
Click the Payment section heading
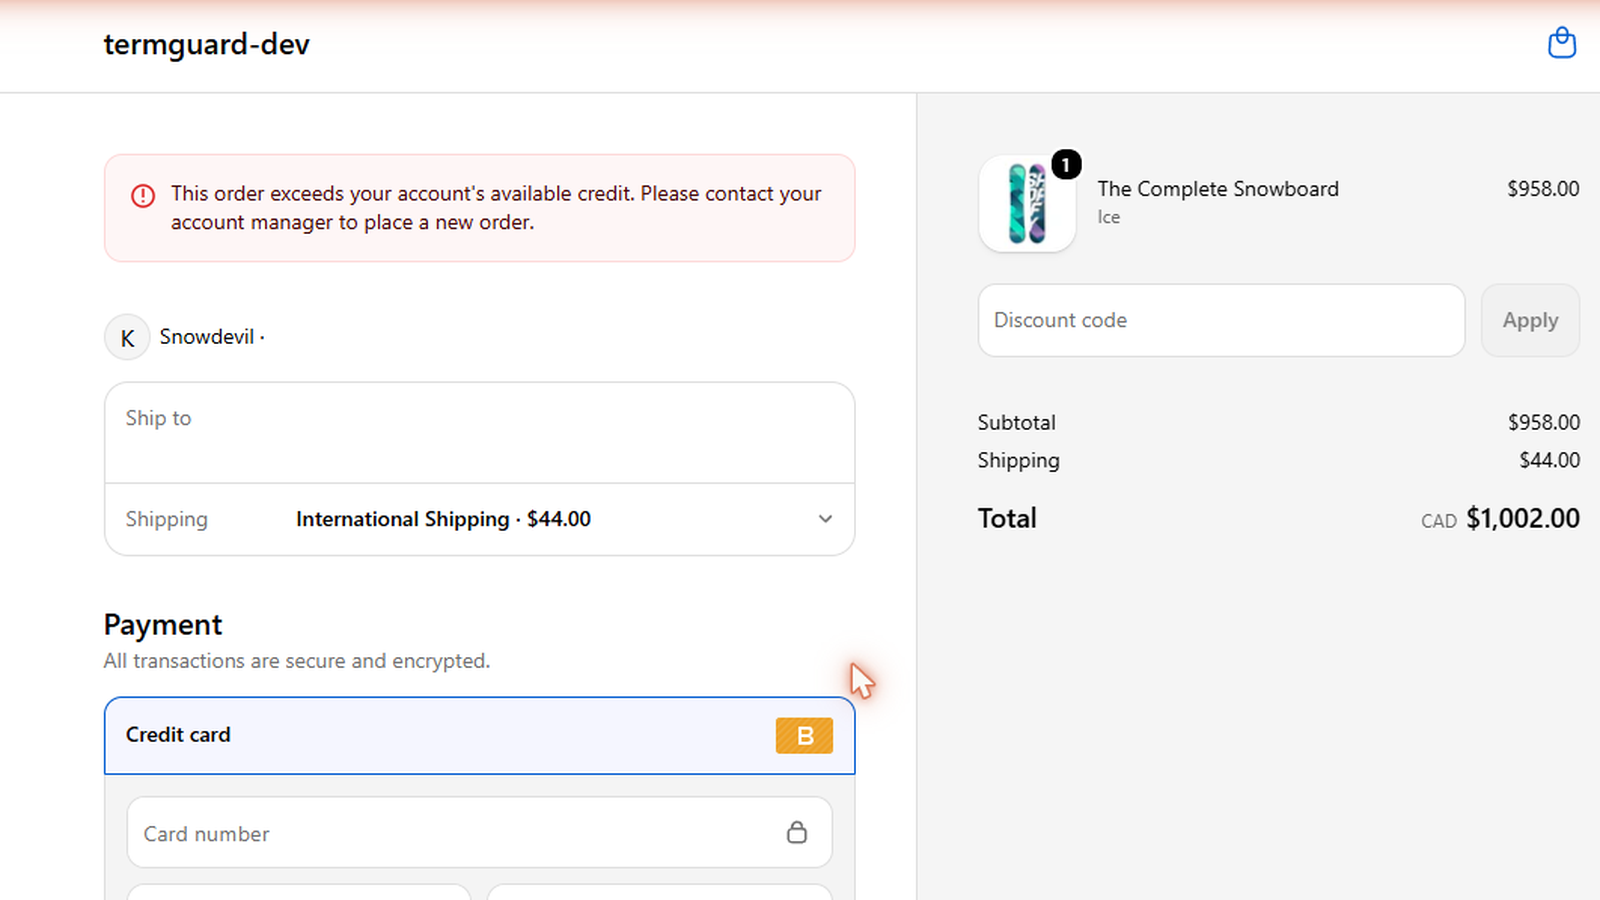pos(163,625)
